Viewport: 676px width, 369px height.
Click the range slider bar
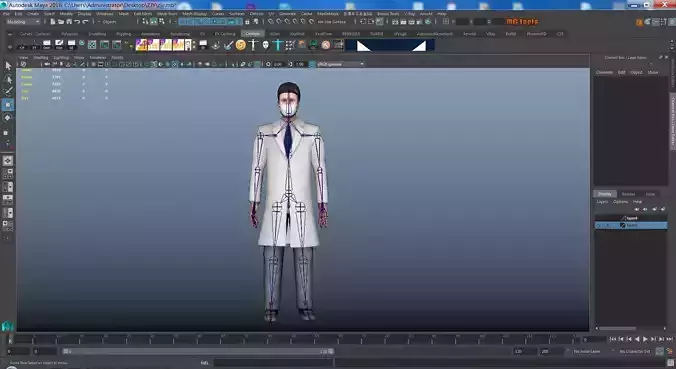click(x=198, y=351)
